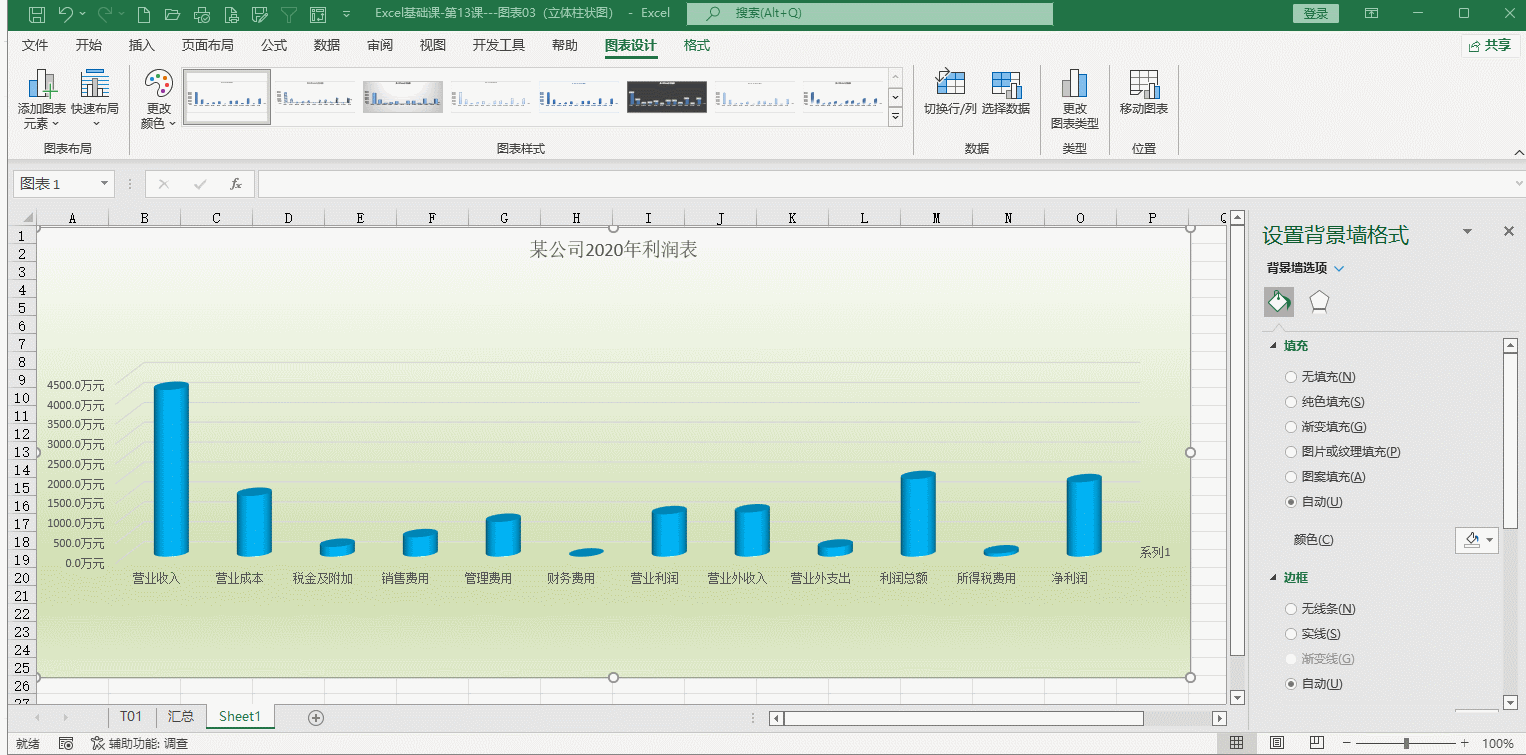This screenshot has width=1526, height=755.
Task: Click the 移动图表 icon
Action: (x=1143, y=85)
